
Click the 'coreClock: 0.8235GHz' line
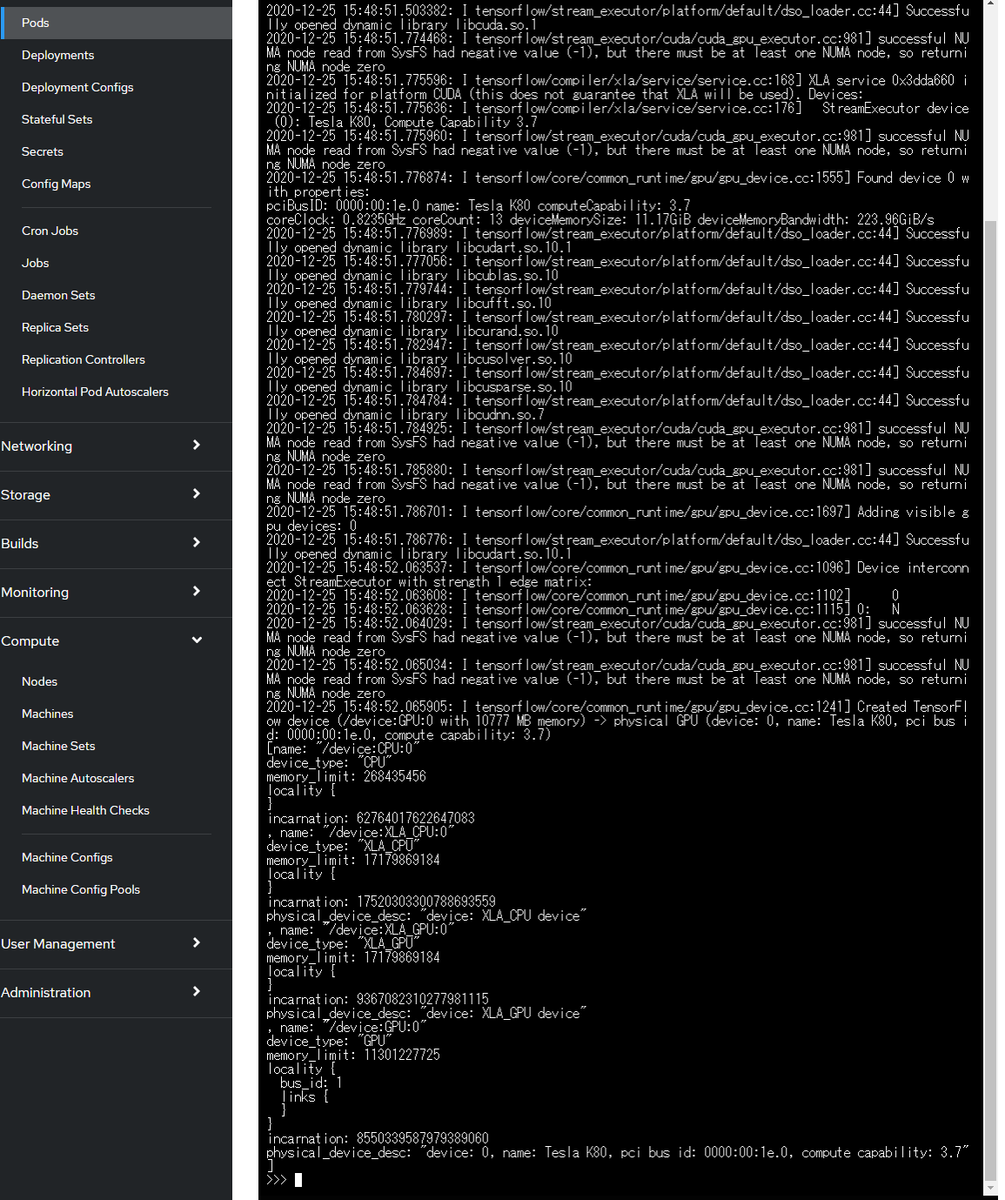point(601,219)
